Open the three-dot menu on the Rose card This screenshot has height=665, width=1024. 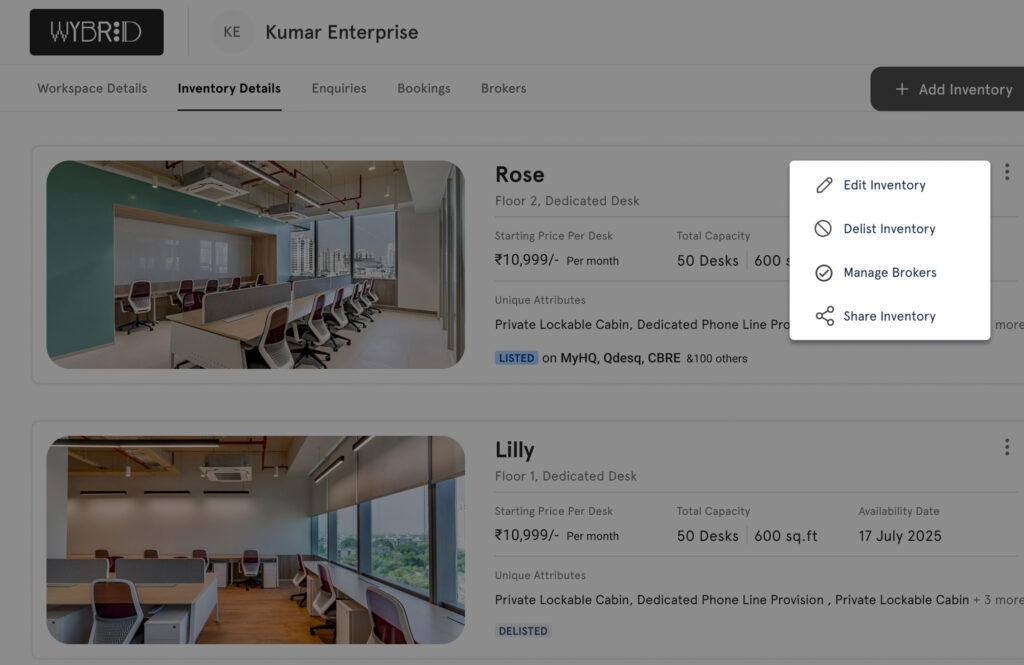click(1006, 172)
